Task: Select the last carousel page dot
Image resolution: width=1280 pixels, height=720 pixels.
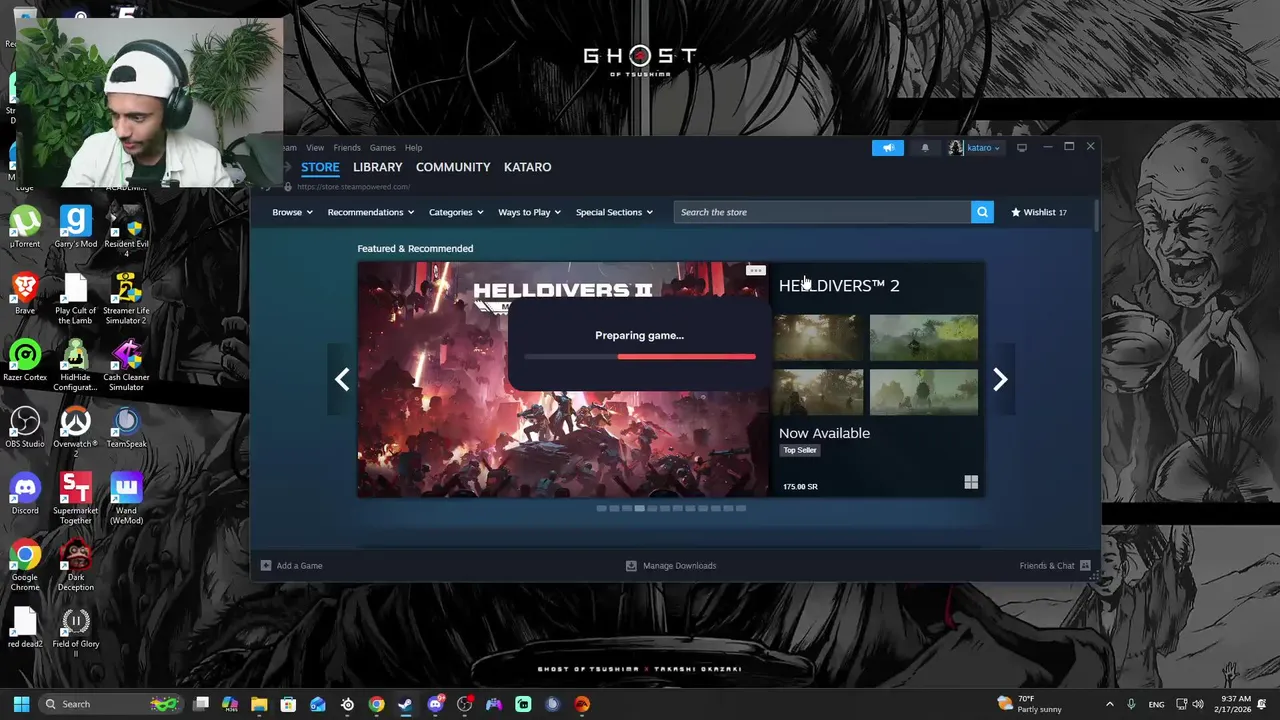Action: pyautogui.click(x=741, y=508)
